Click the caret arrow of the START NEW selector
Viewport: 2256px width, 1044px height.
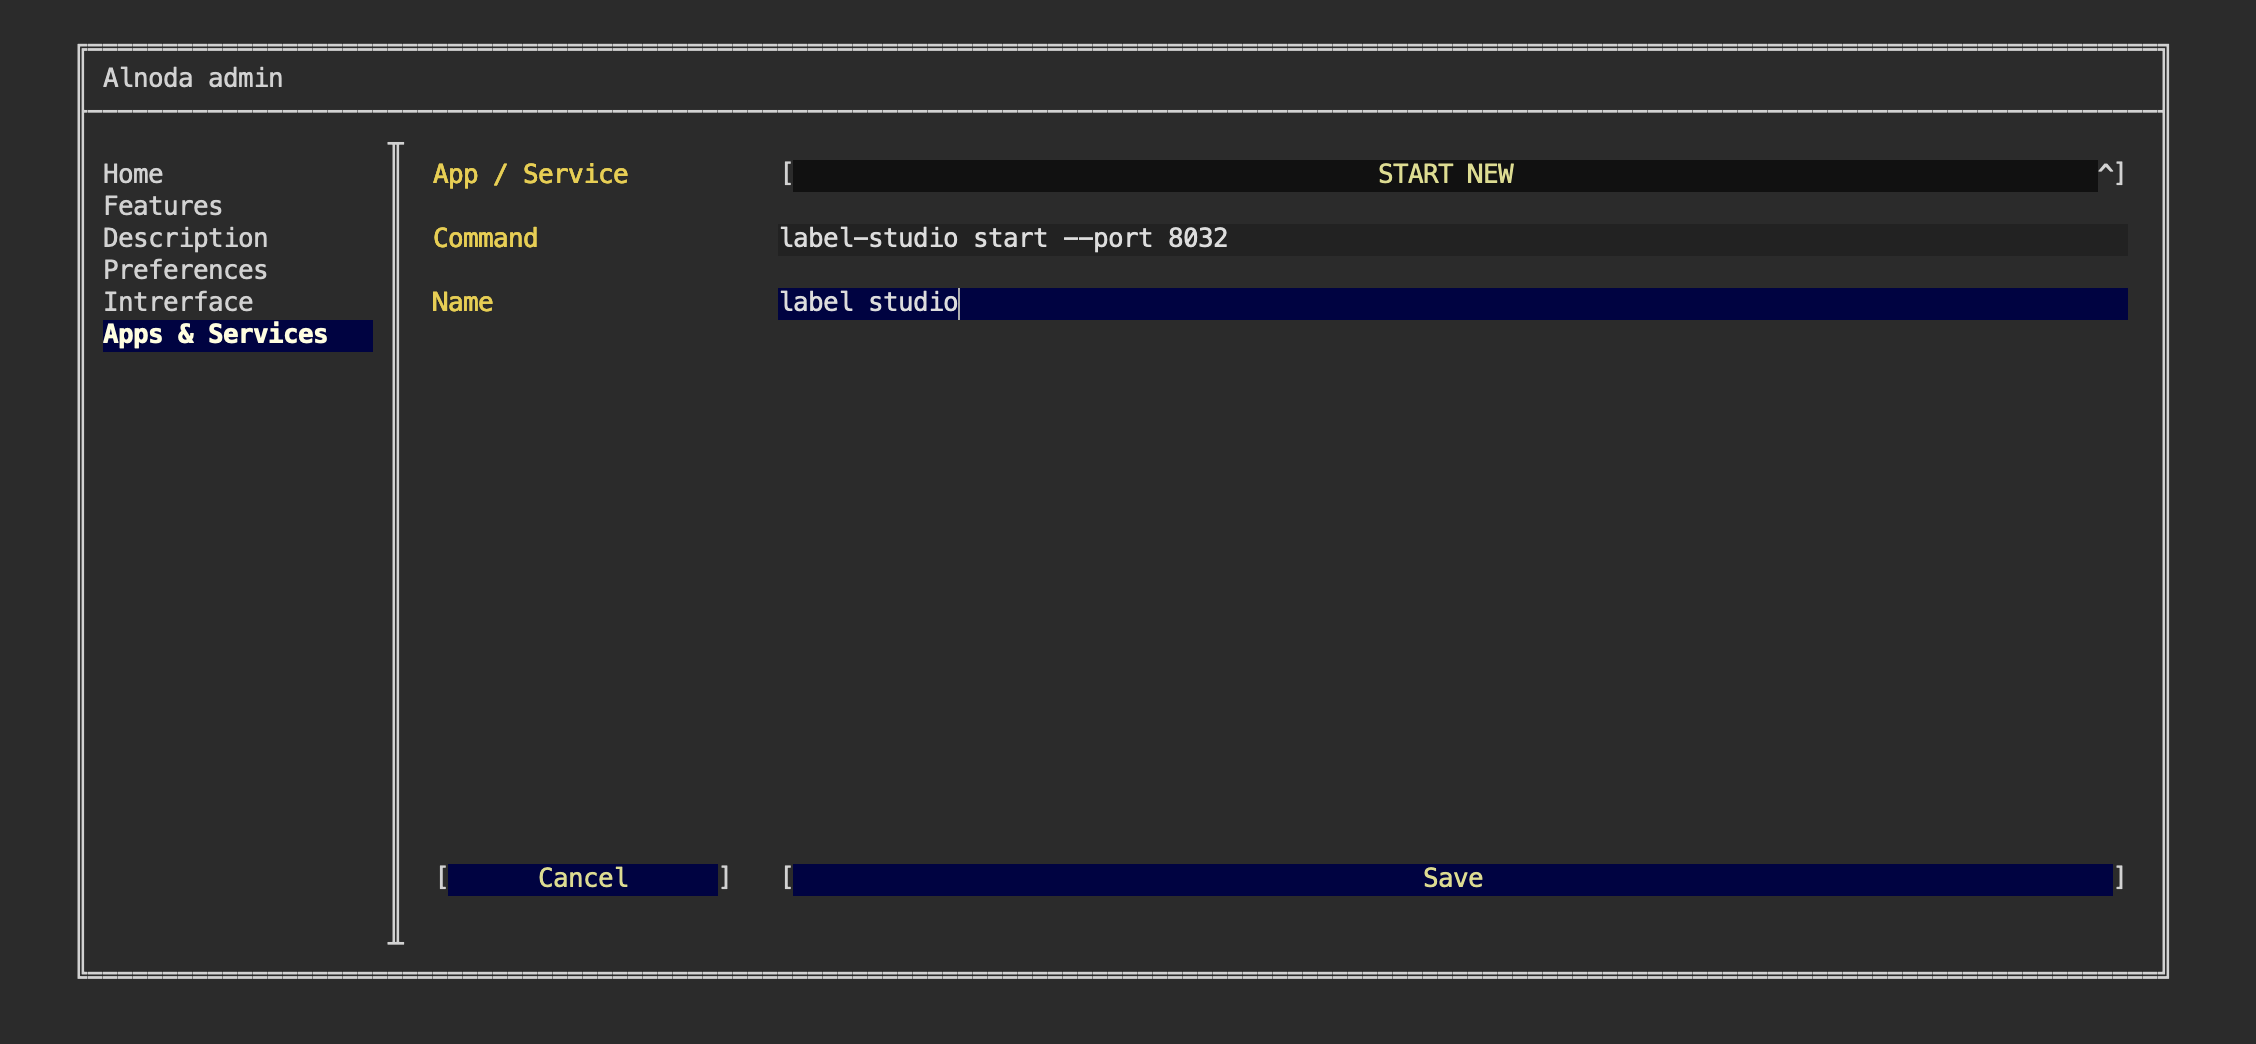click(2105, 172)
